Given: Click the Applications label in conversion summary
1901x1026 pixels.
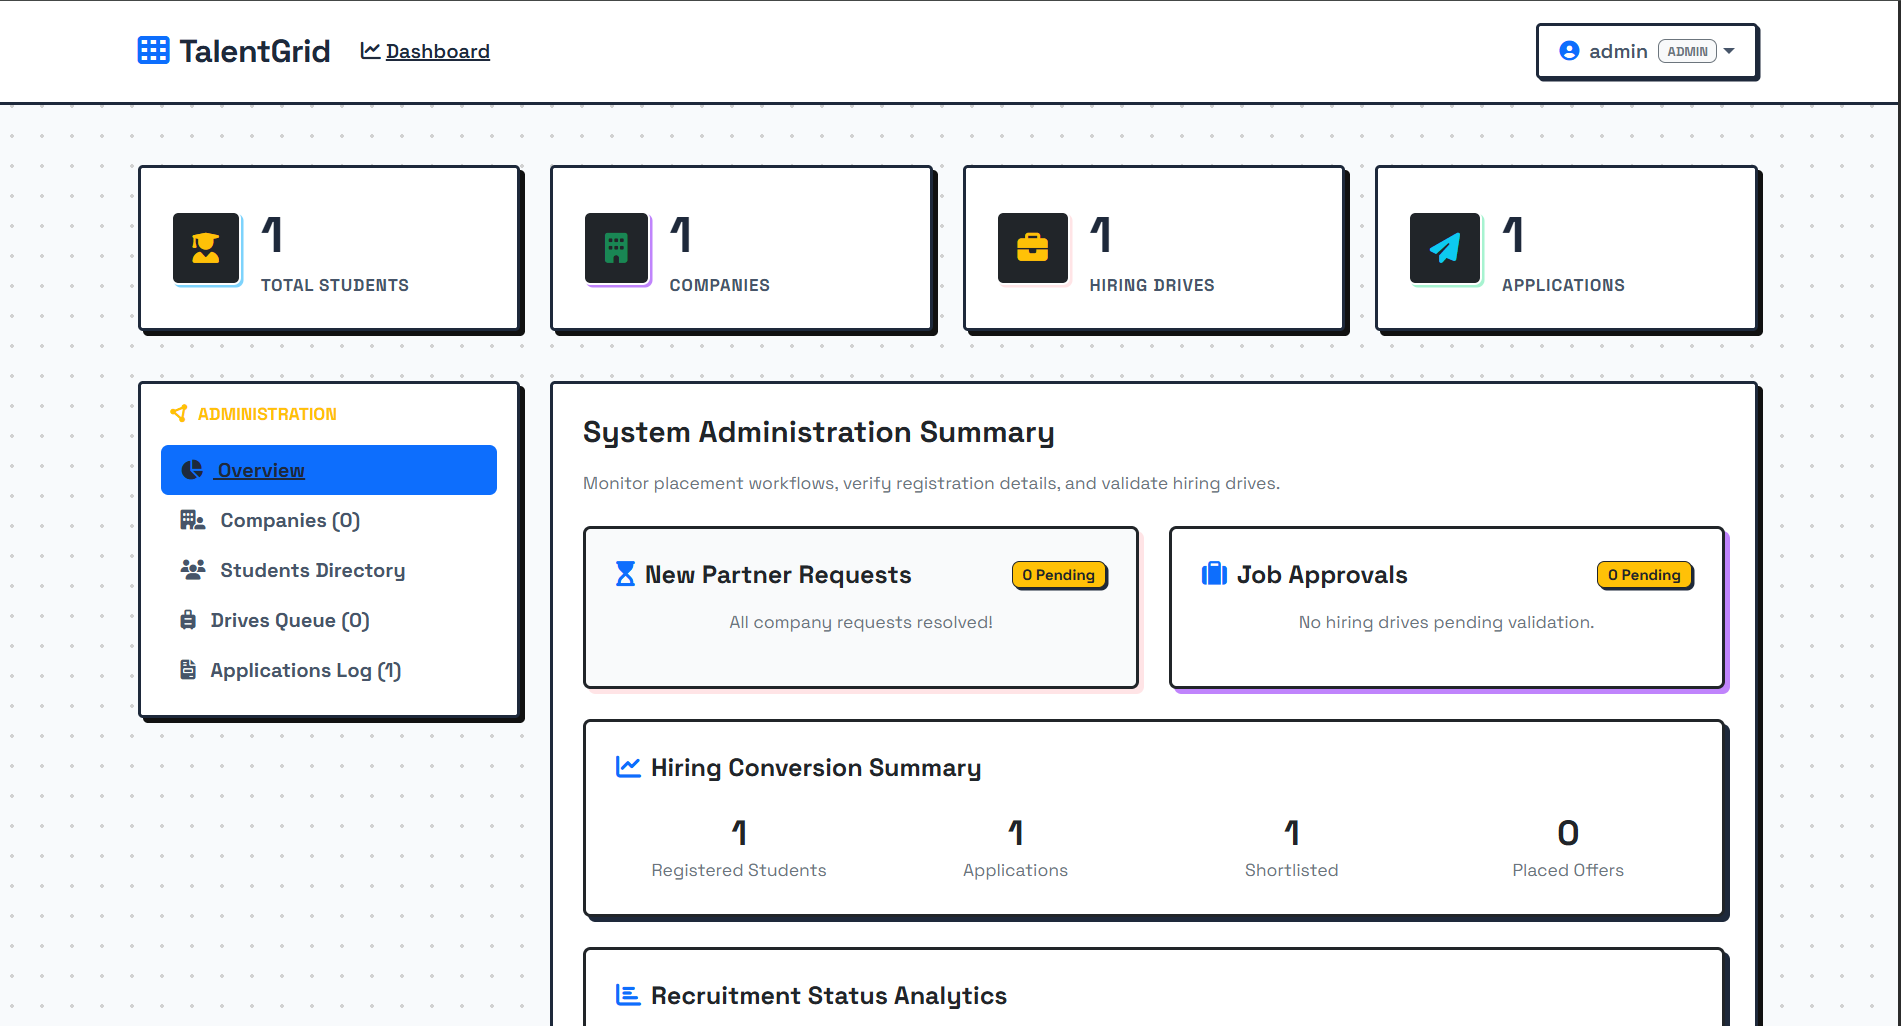Looking at the screenshot, I should click(x=1015, y=870).
